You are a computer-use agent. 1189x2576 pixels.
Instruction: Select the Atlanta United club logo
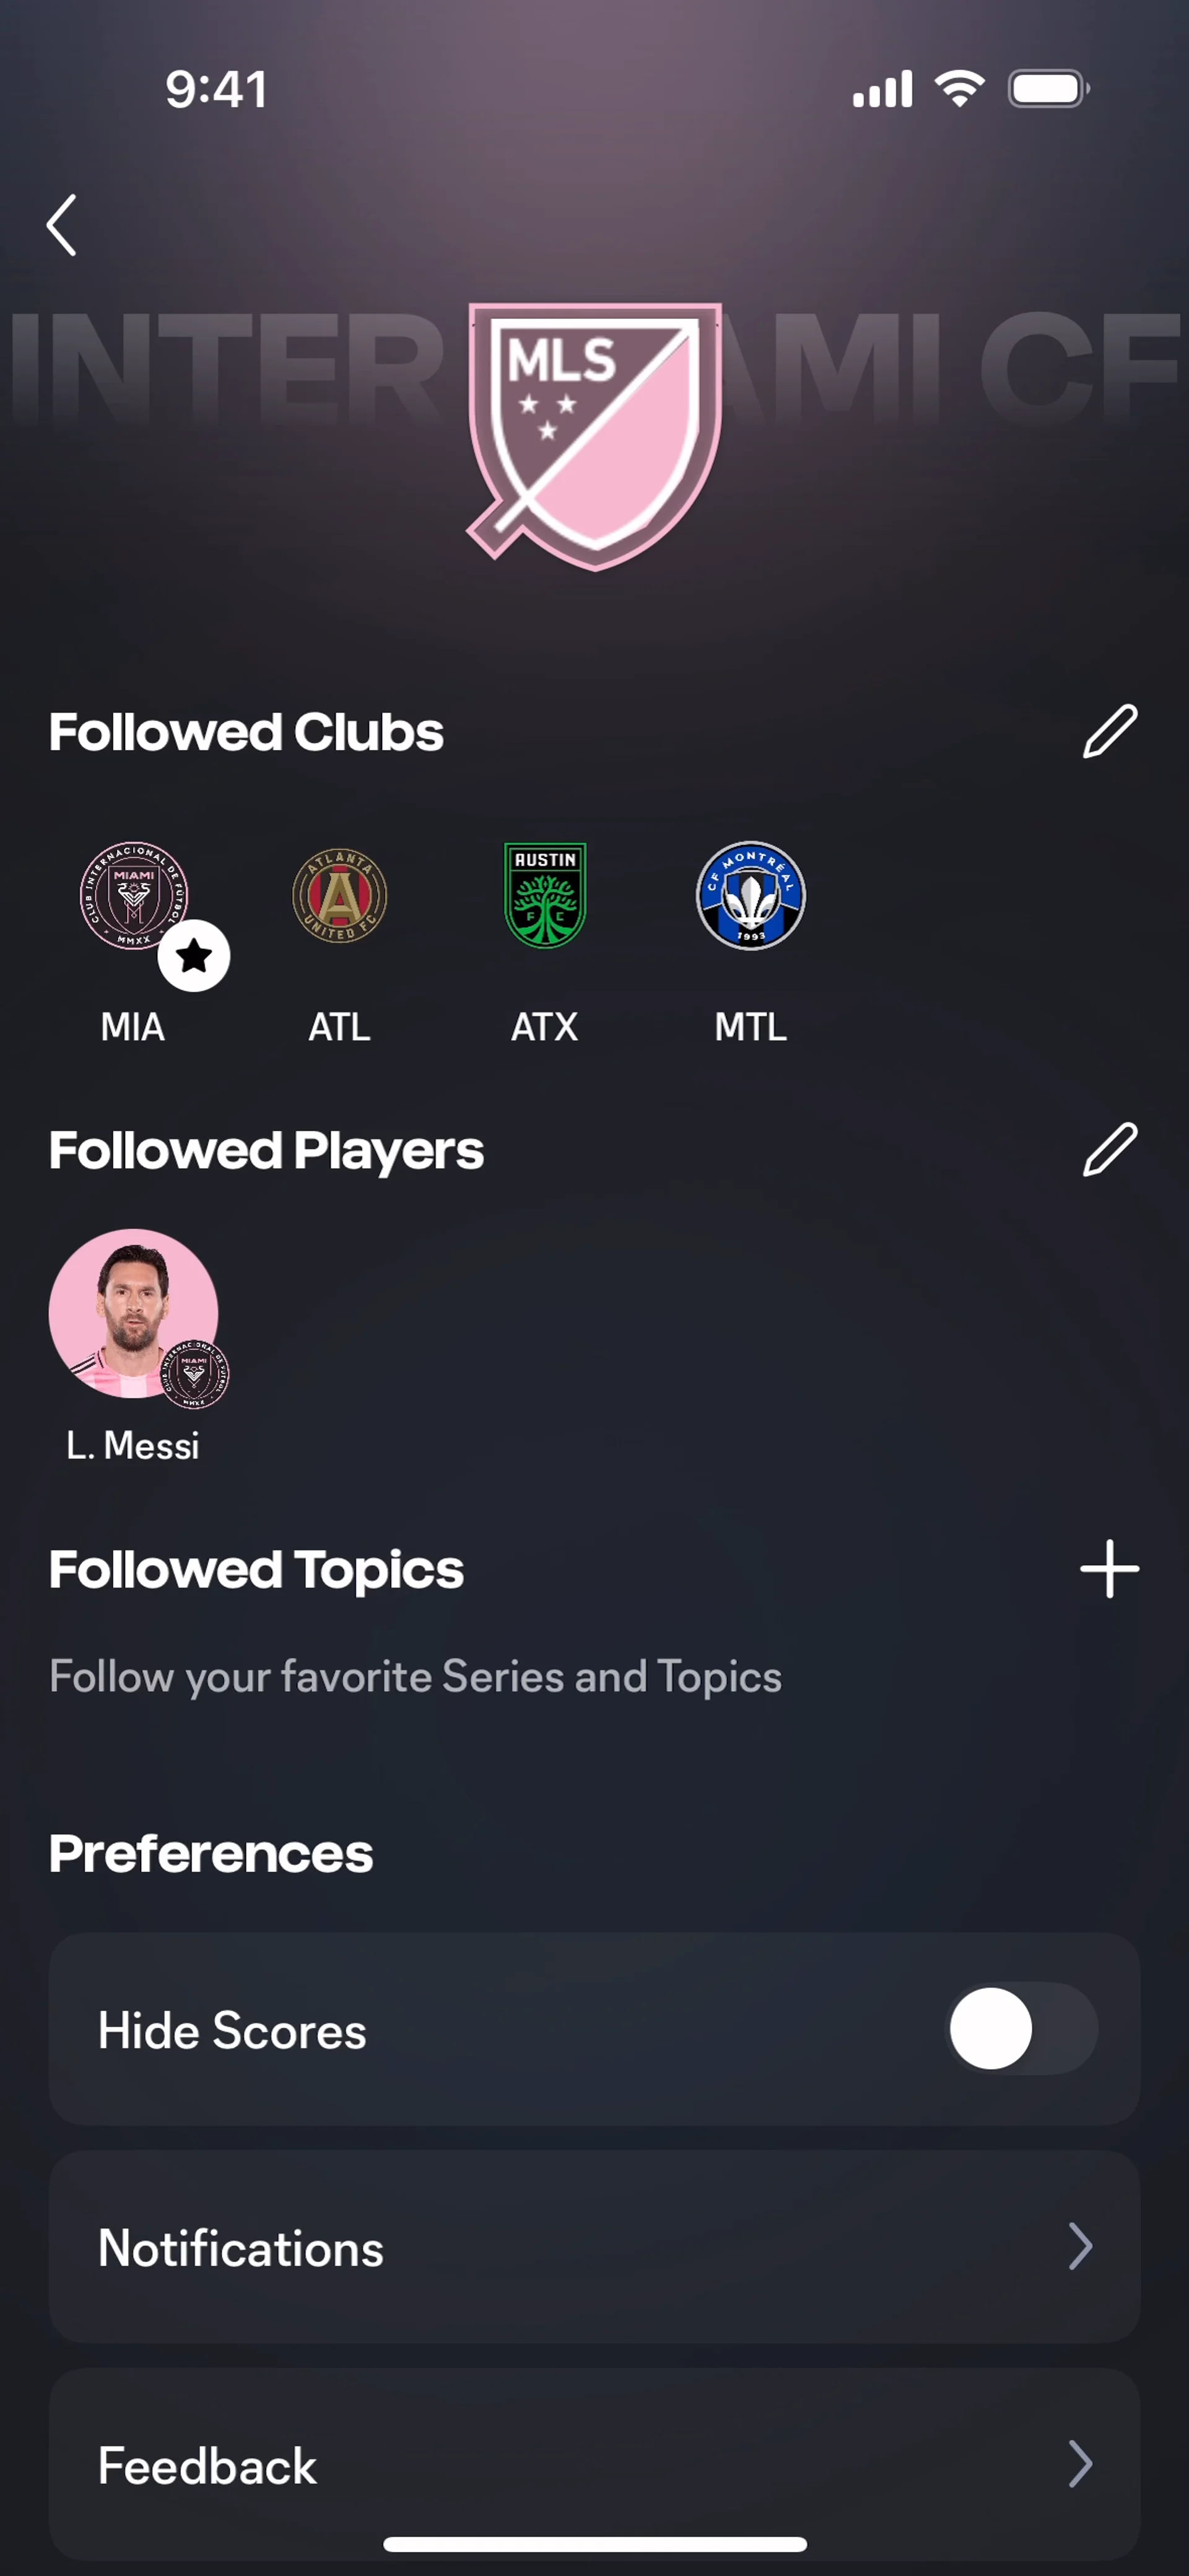pos(340,895)
